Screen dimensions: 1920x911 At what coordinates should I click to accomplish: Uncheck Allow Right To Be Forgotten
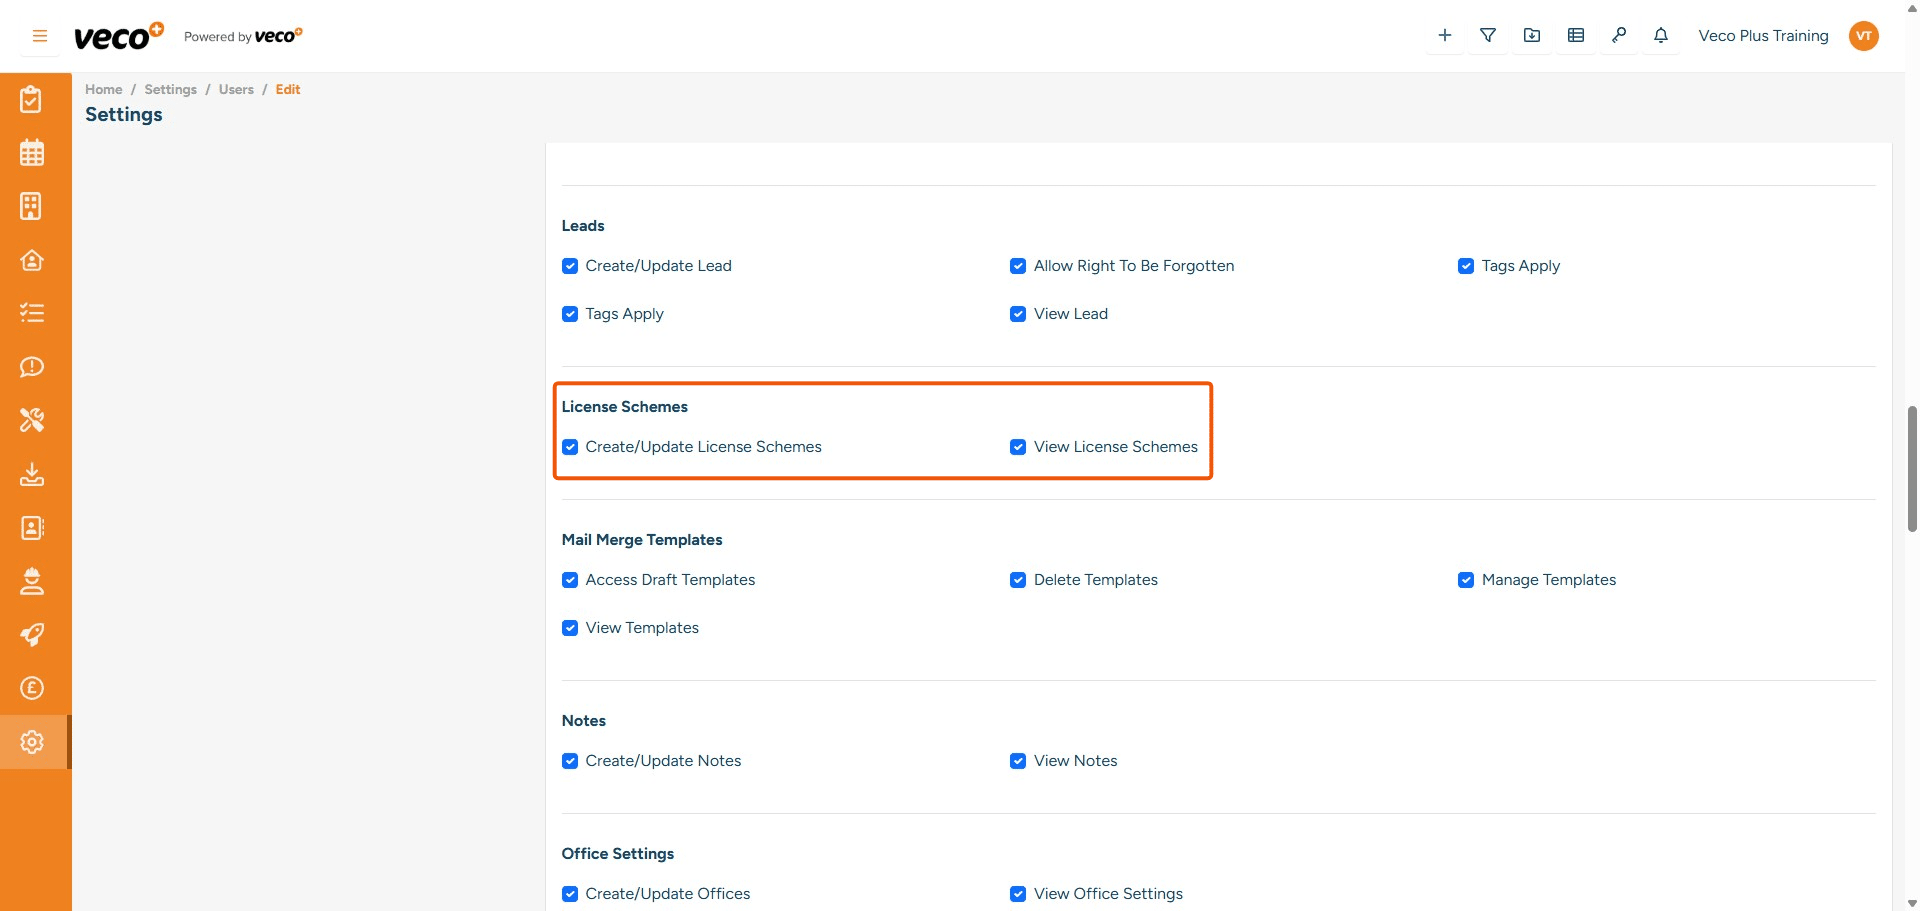pos(1018,266)
